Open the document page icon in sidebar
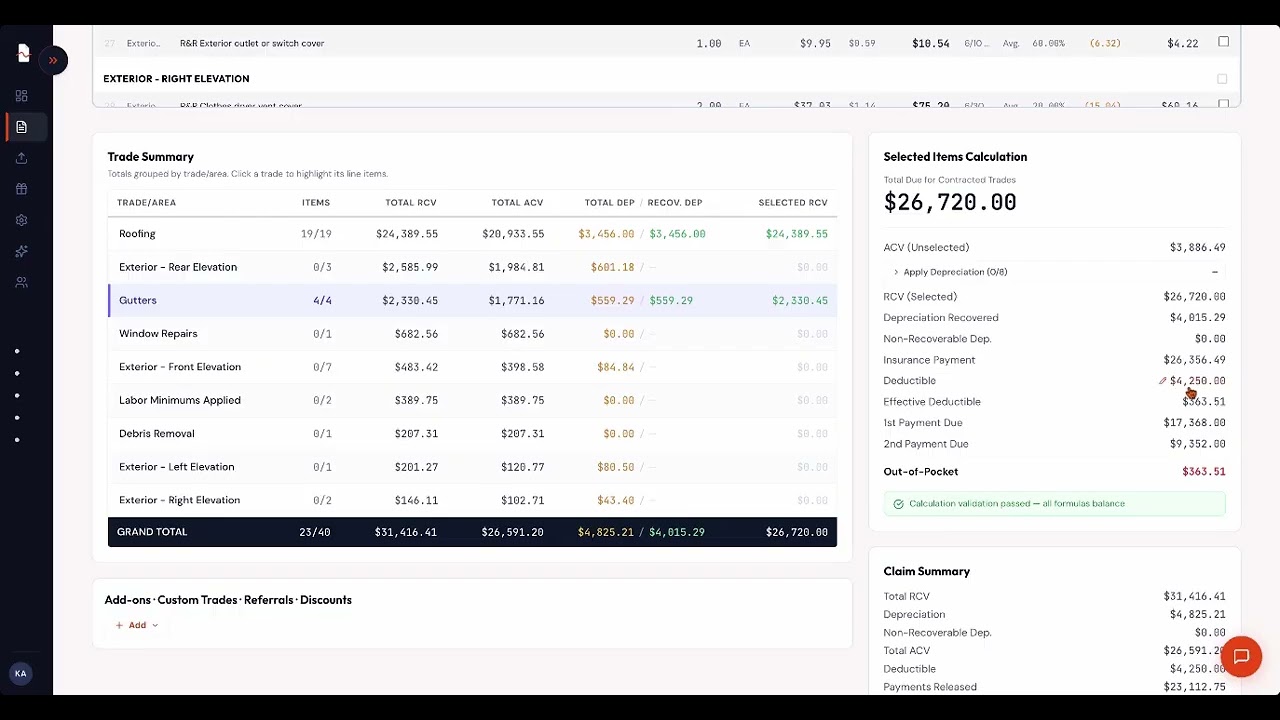 [21, 127]
